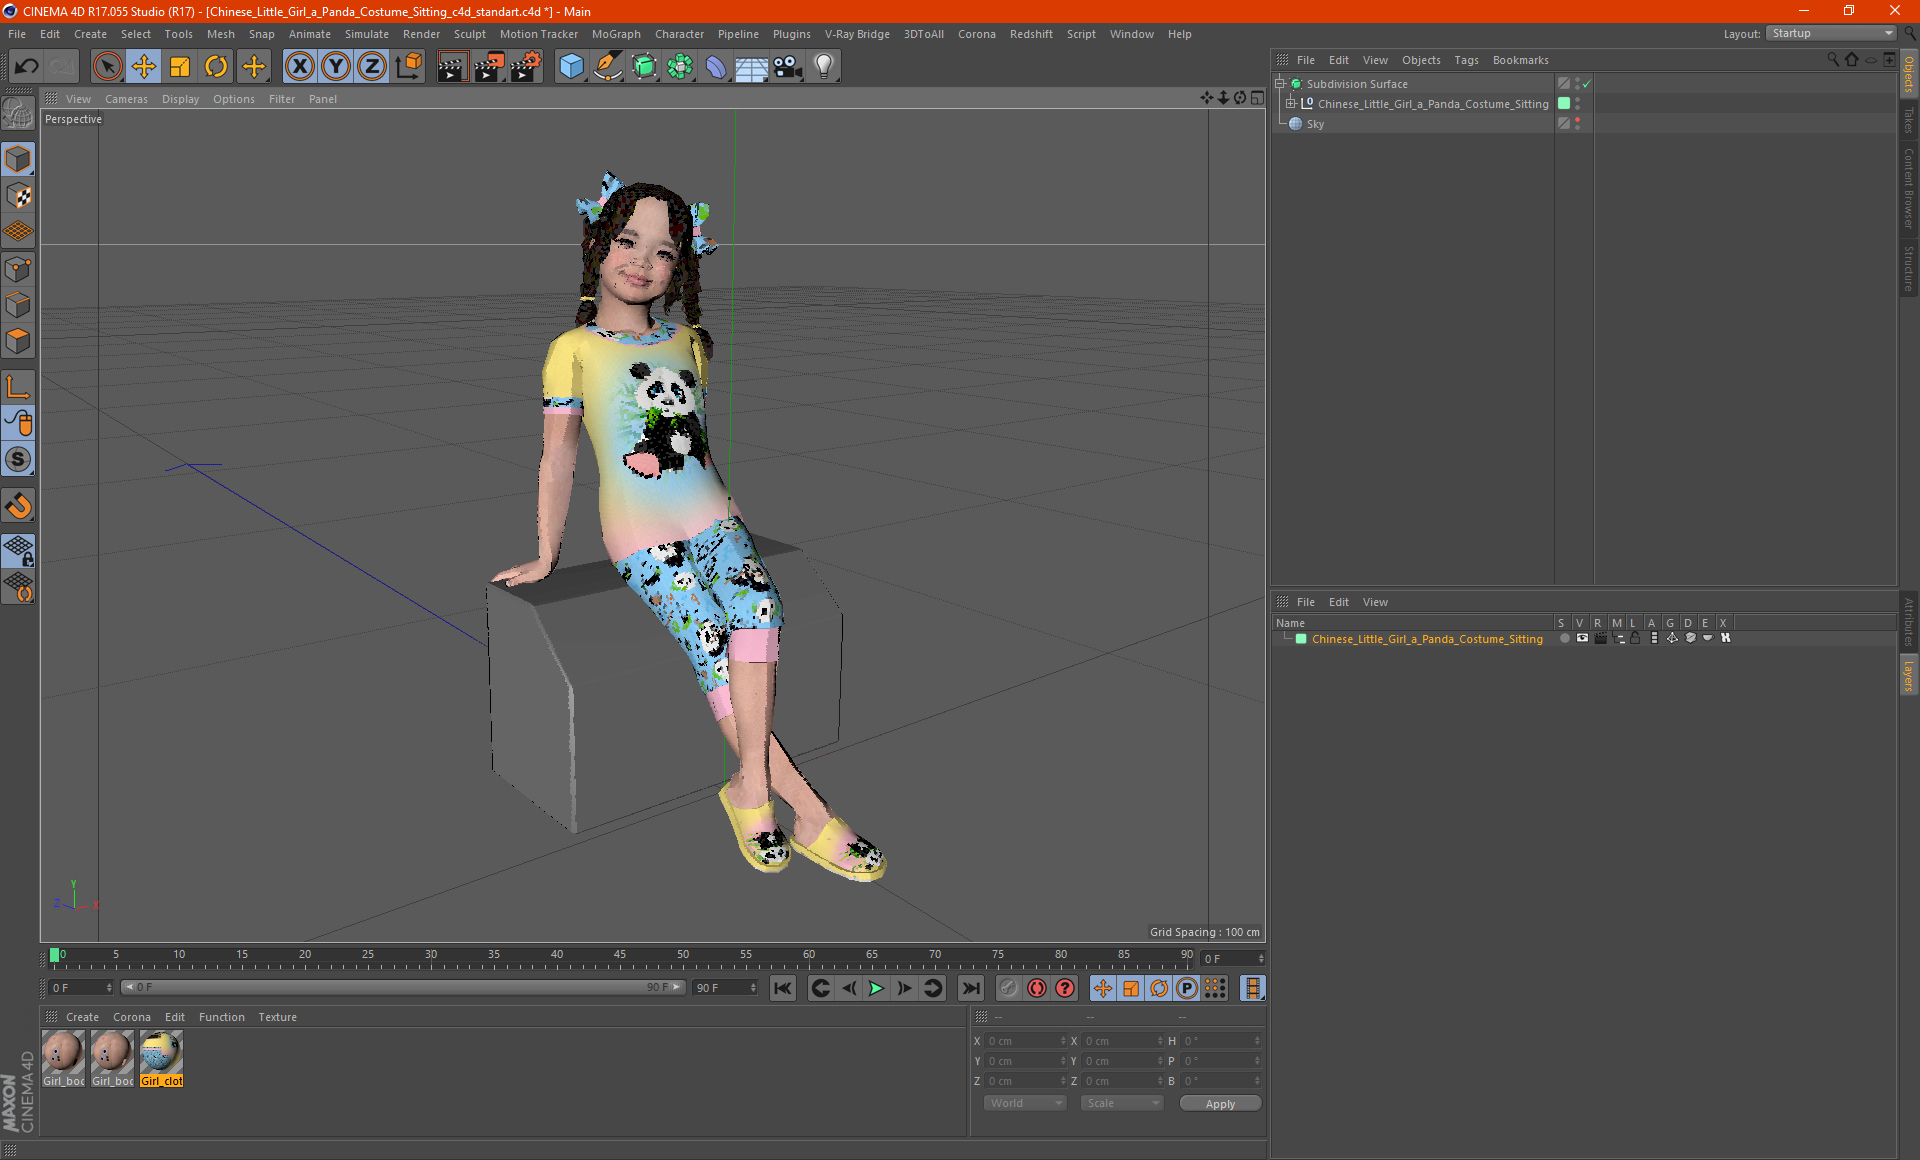This screenshot has width=1920, height=1160.
Task: Toggle layer solo dot
Action: click(1564, 639)
